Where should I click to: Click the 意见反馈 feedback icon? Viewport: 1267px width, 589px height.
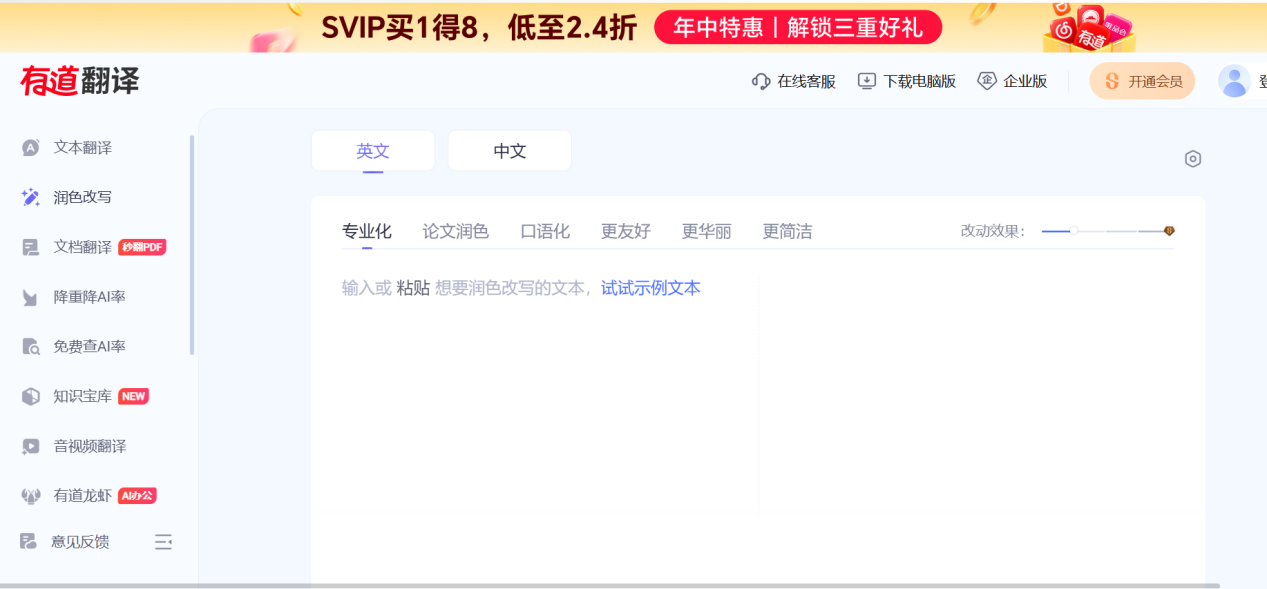pyautogui.click(x=28, y=542)
